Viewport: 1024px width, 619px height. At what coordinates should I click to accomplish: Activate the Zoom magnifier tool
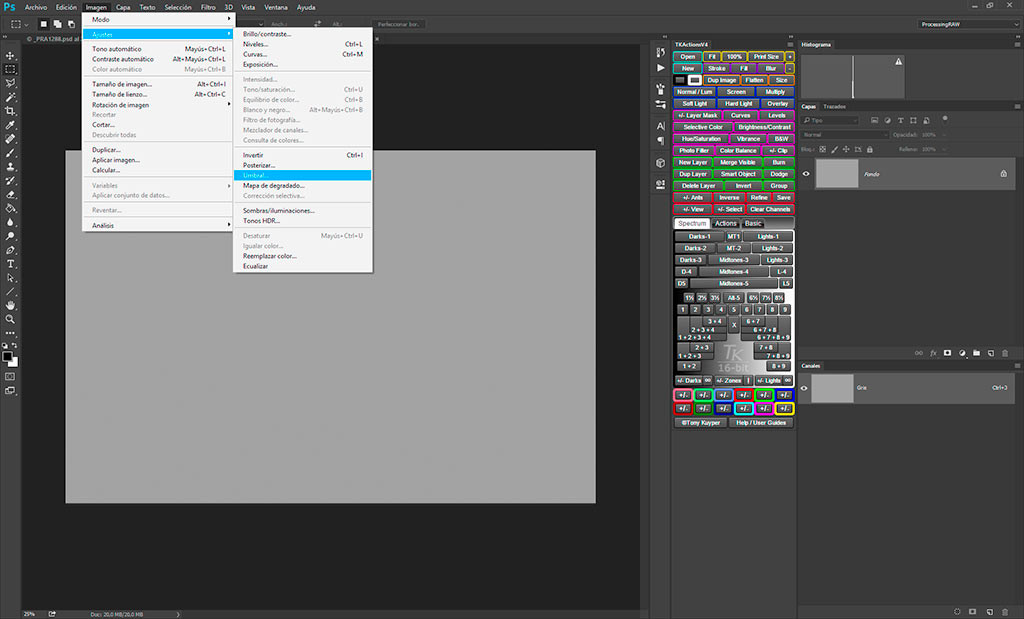pyautogui.click(x=10, y=318)
